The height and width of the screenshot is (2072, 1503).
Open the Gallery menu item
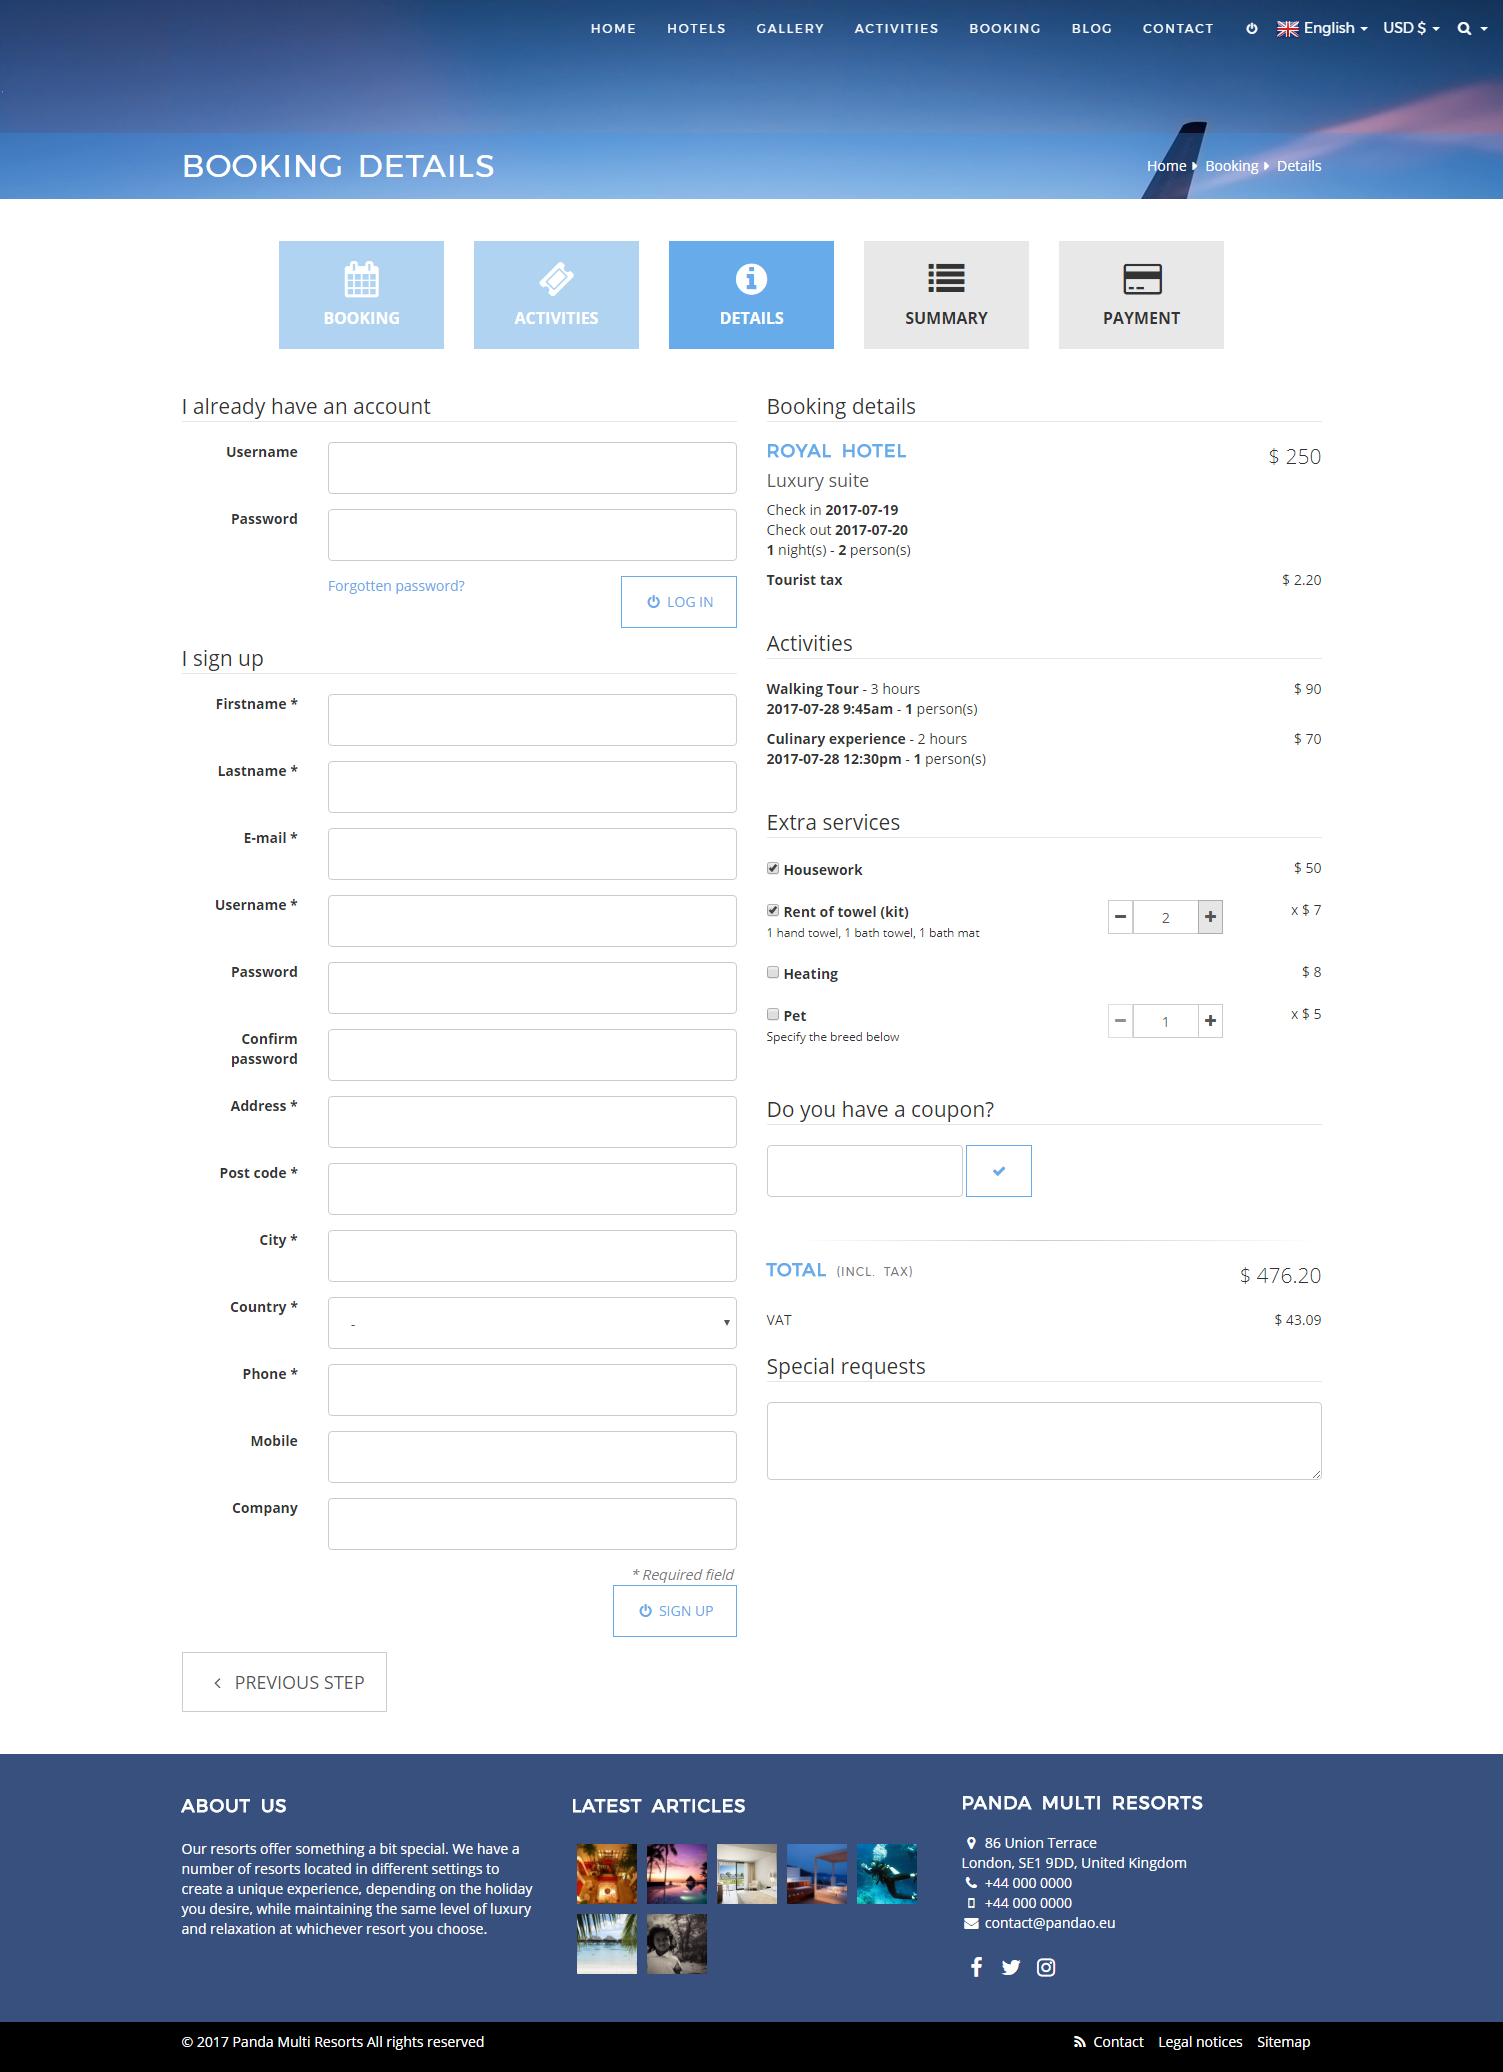790,29
